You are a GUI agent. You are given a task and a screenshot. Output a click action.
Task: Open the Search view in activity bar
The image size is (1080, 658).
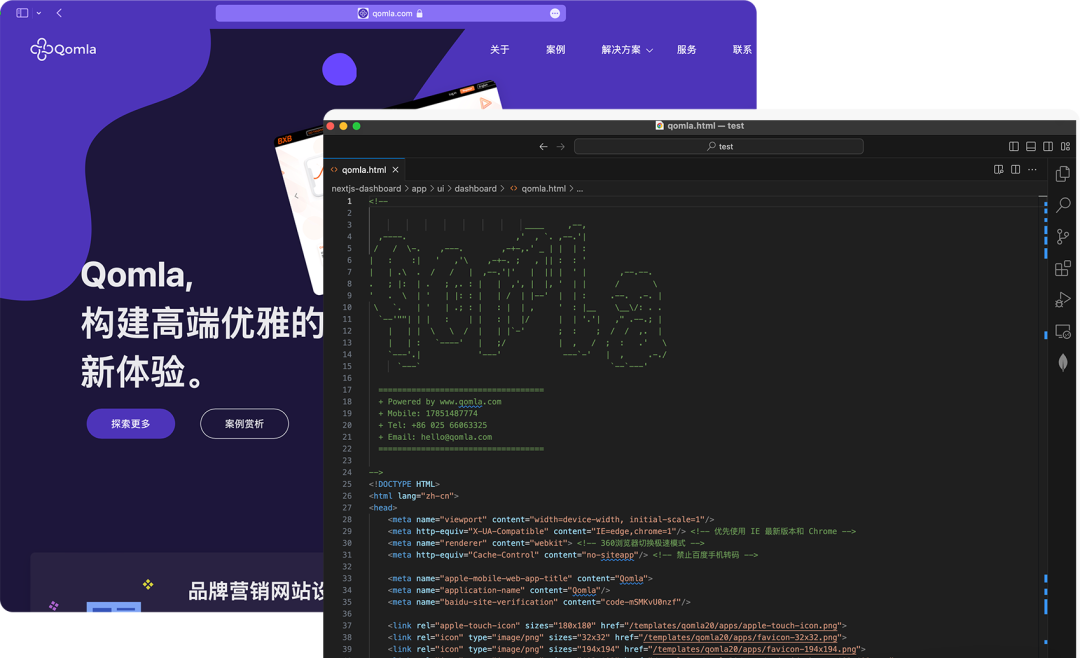click(x=1063, y=205)
